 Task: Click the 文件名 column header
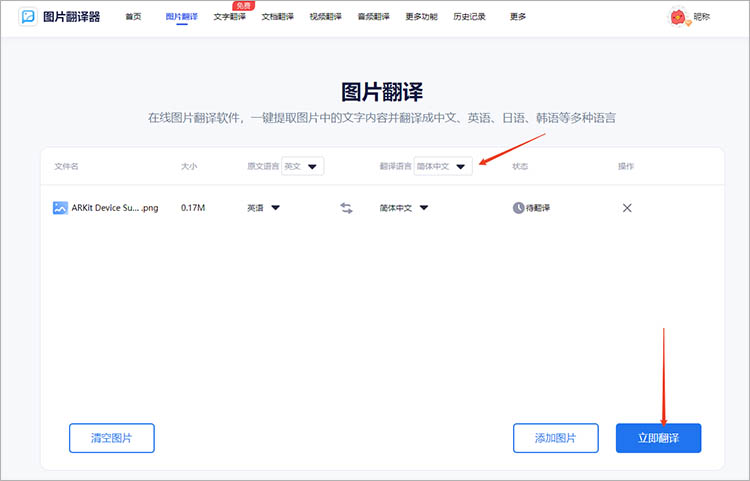66,166
